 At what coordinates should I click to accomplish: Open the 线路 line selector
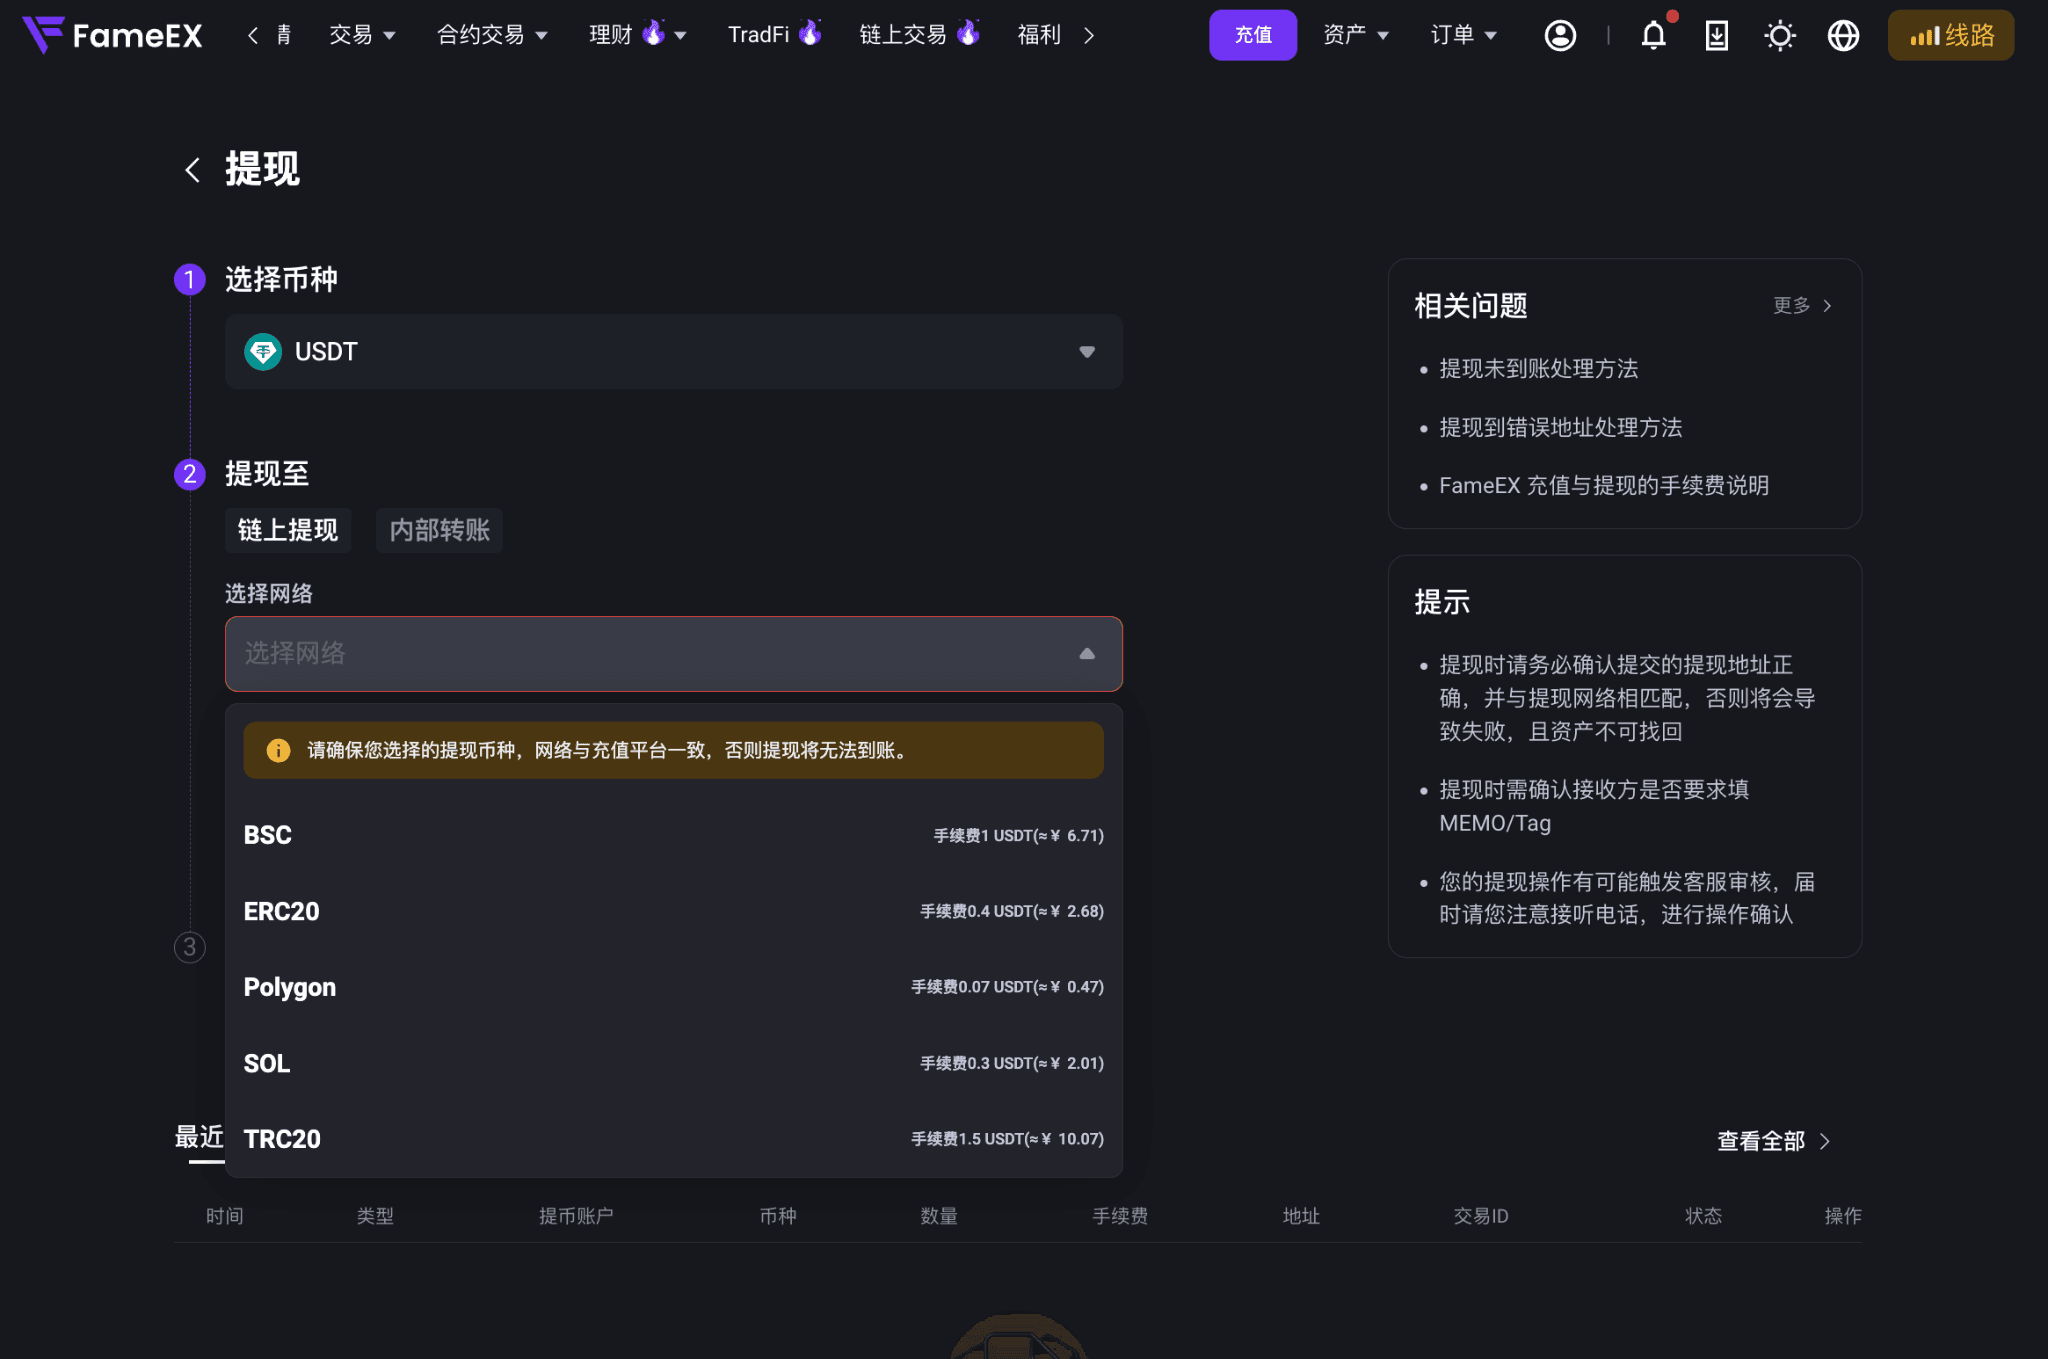click(1950, 35)
